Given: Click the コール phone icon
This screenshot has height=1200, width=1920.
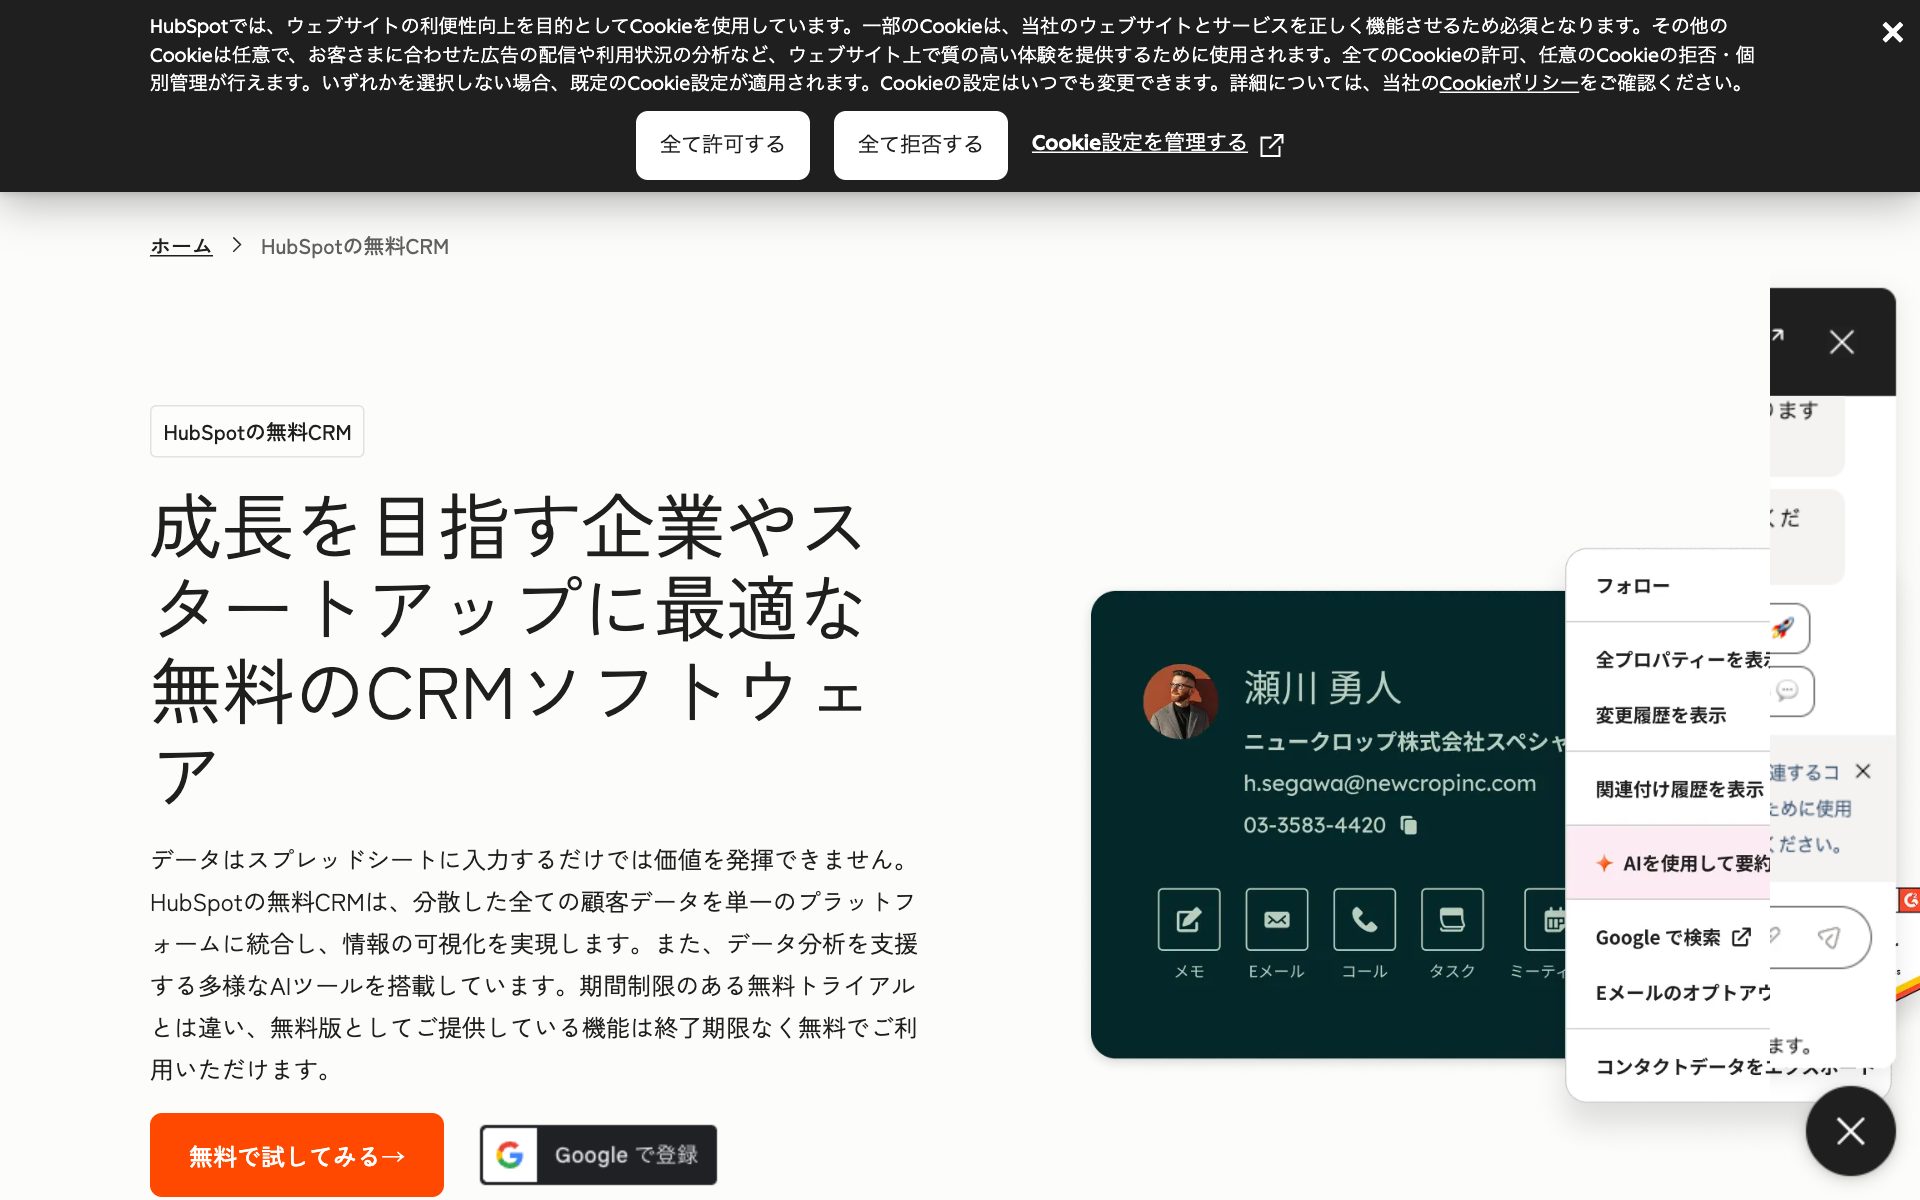Looking at the screenshot, I should click(x=1364, y=919).
